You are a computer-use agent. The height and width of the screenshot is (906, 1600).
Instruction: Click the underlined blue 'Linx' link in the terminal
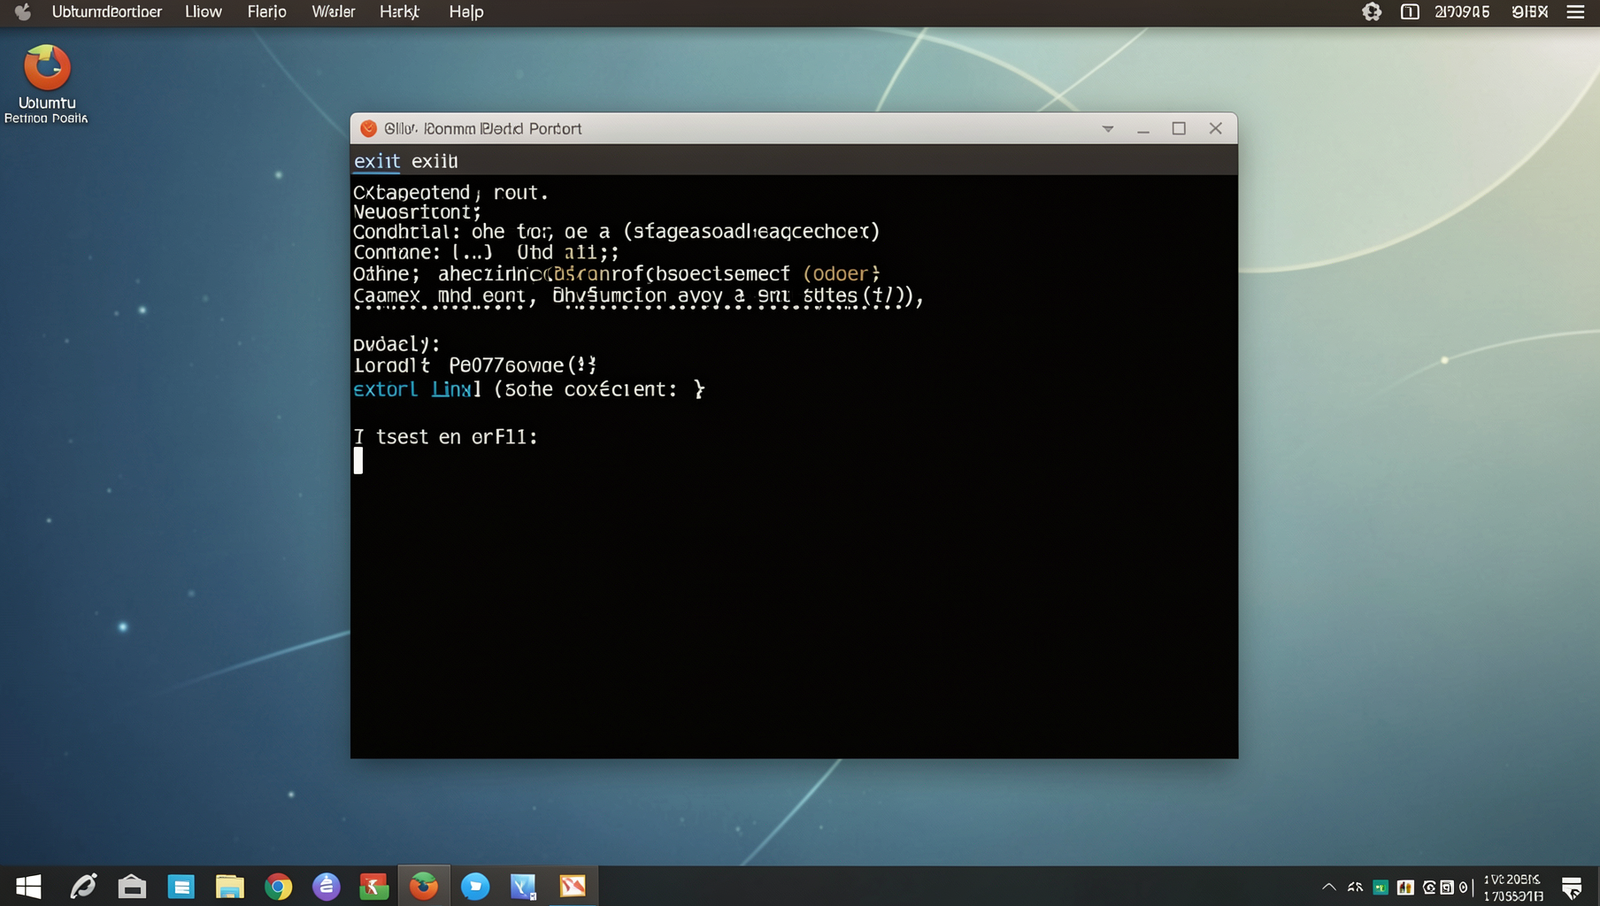pyautogui.click(x=452, y=389)
